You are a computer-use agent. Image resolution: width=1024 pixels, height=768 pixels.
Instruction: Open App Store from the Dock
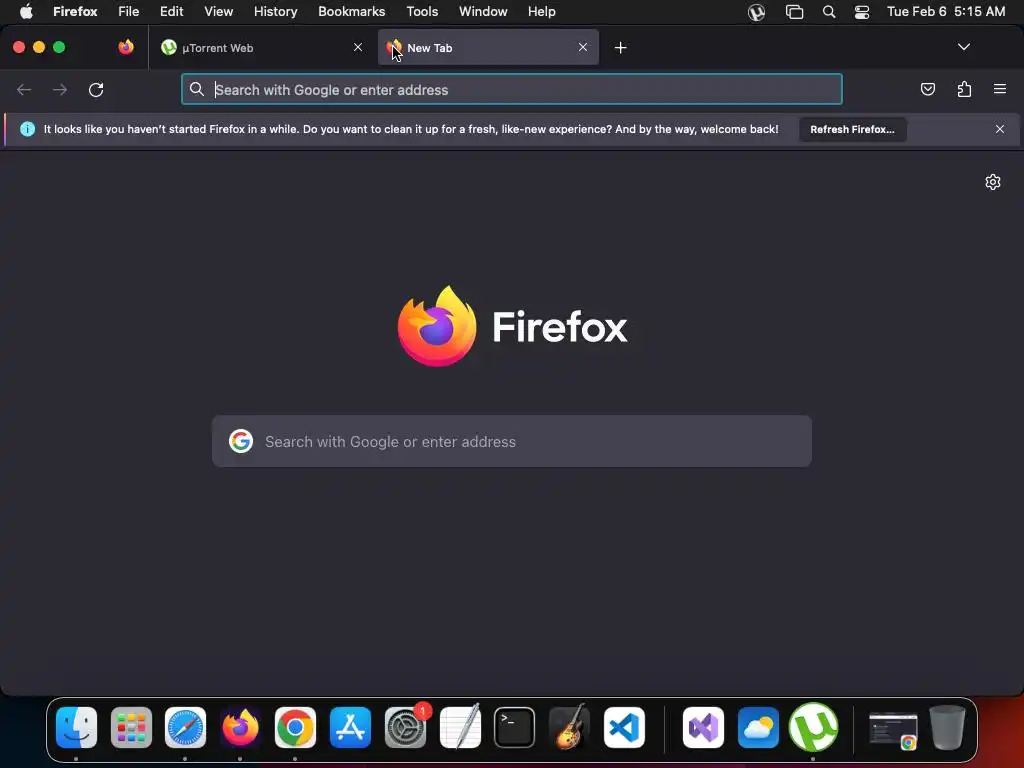point(350,727)
